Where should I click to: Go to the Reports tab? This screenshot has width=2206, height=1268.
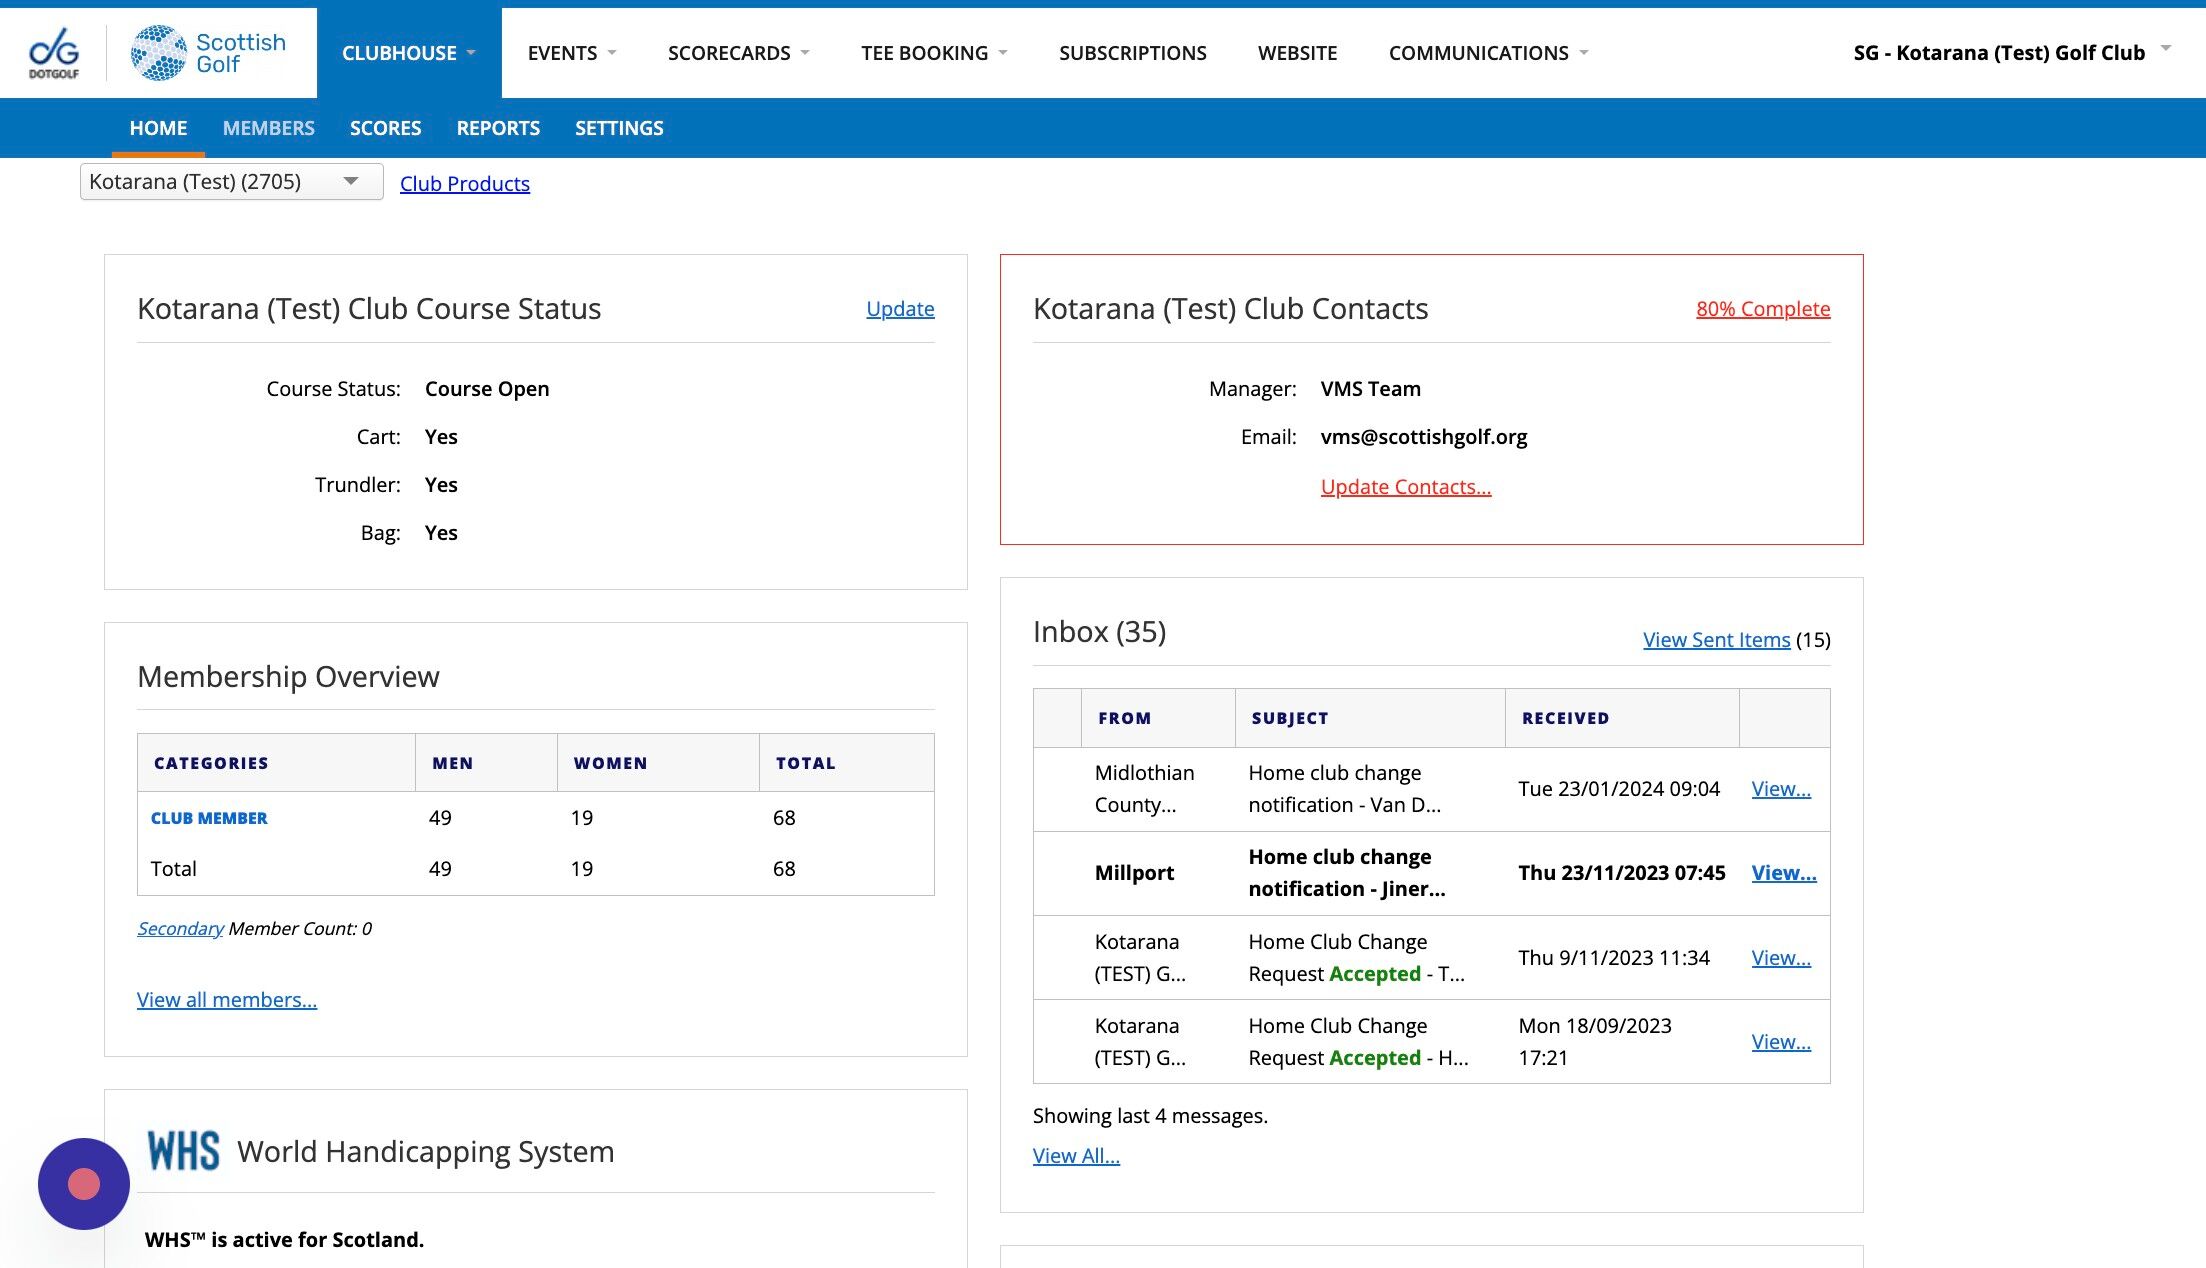click(497, 128)
